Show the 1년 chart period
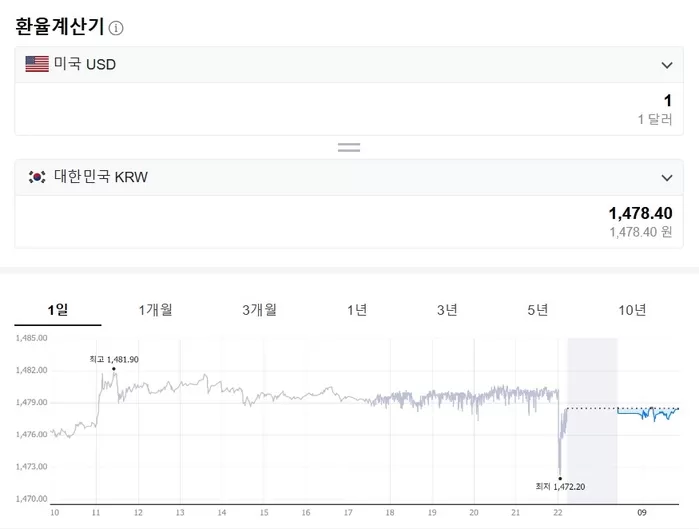The height and width of the screenshot is (529, 699). tap(357, 310)
